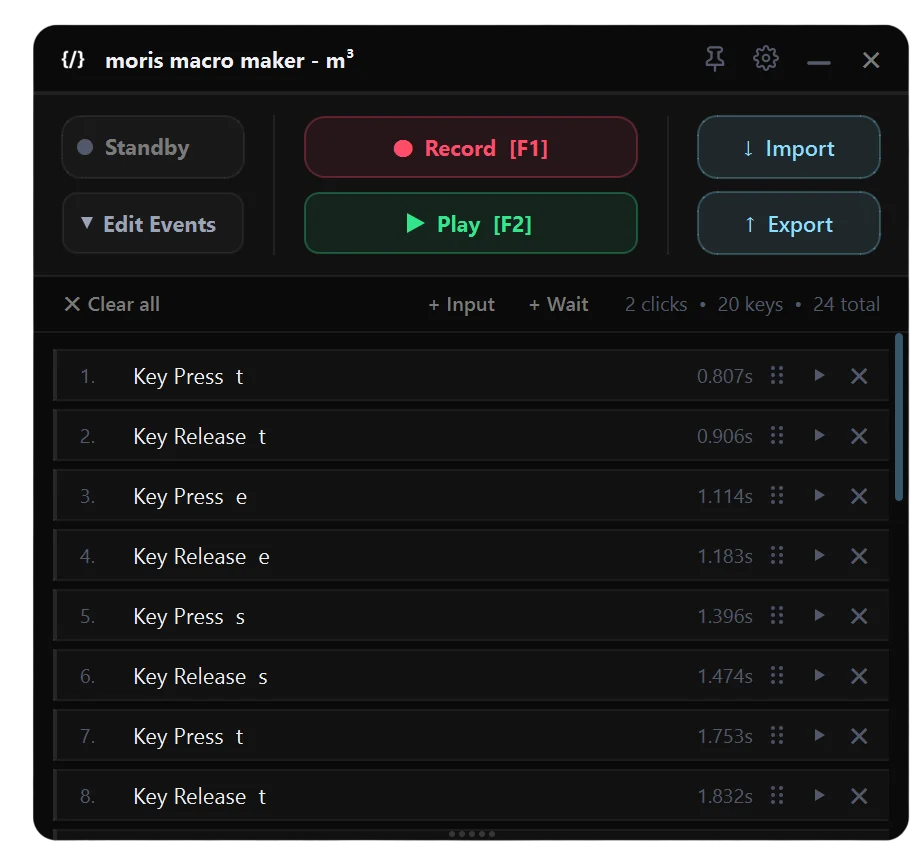Delete event 6 Key Release s
The width and height of the screenshot is (921, 865).
(x=859, y=676)
